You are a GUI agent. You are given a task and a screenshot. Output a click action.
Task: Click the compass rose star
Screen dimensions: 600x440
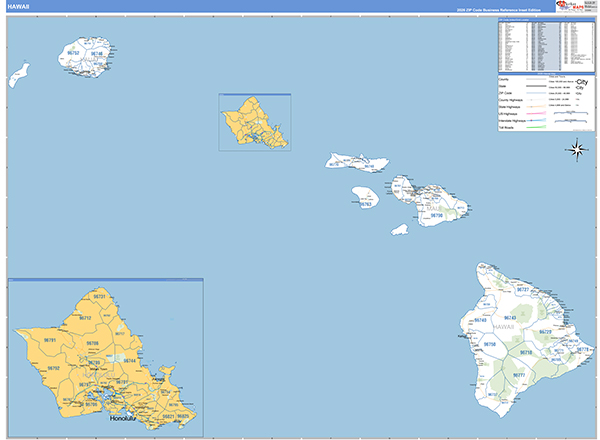577,150
